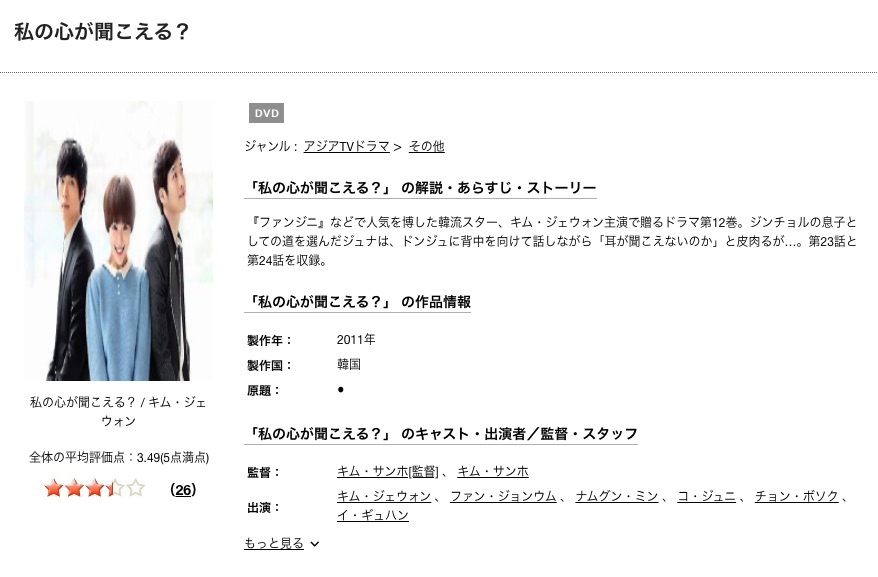The height and width of the screenshot is (577, 878).
Task: Click the second orange rating star
Action: coord(74,488)
